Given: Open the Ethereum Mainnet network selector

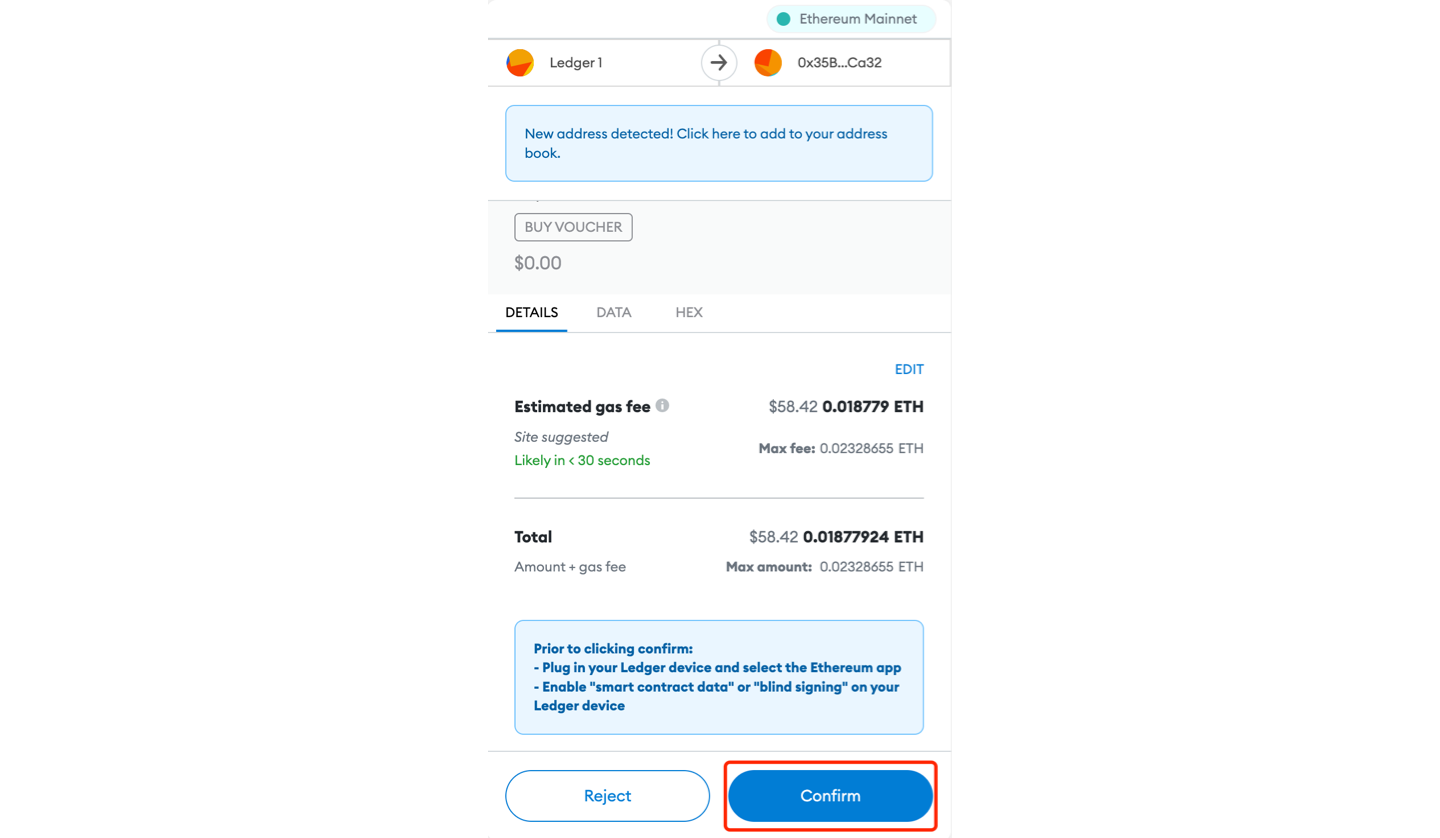Looking at the screenshot, I should tap(851, 19).
